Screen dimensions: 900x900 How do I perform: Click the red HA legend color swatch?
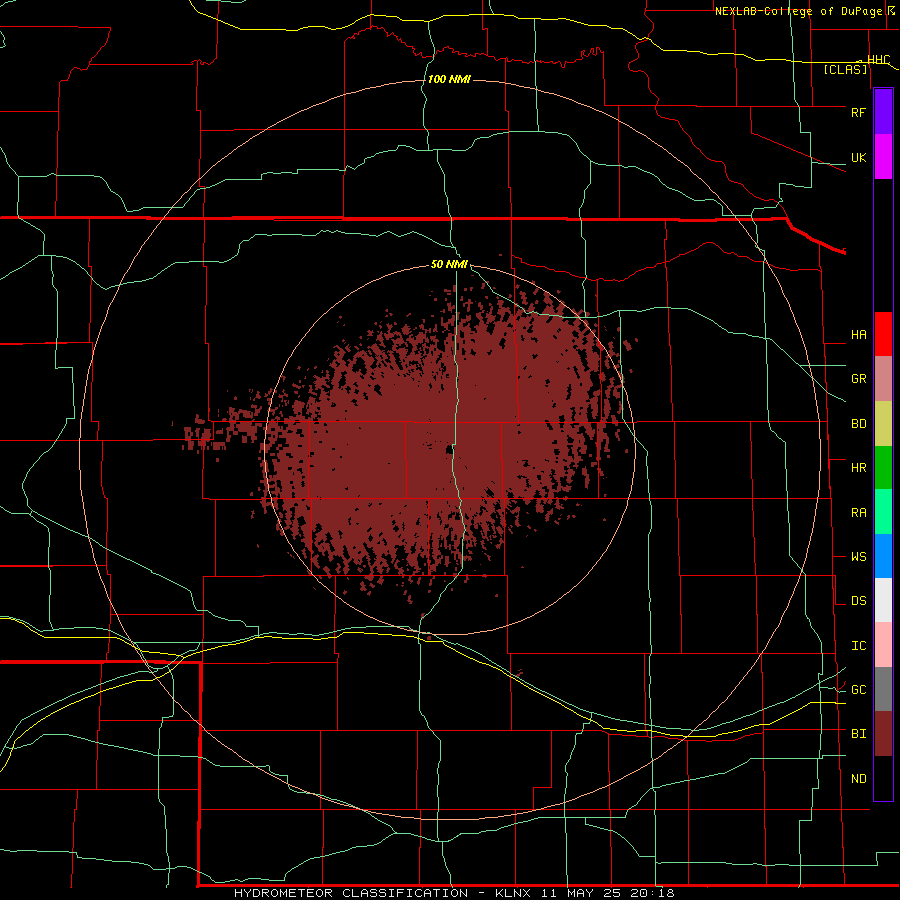coord(883,334)
